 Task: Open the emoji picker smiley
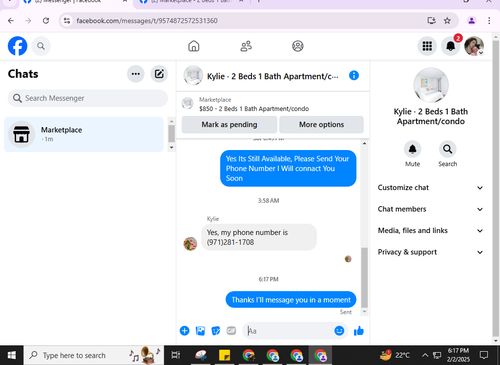click(339, 331)
